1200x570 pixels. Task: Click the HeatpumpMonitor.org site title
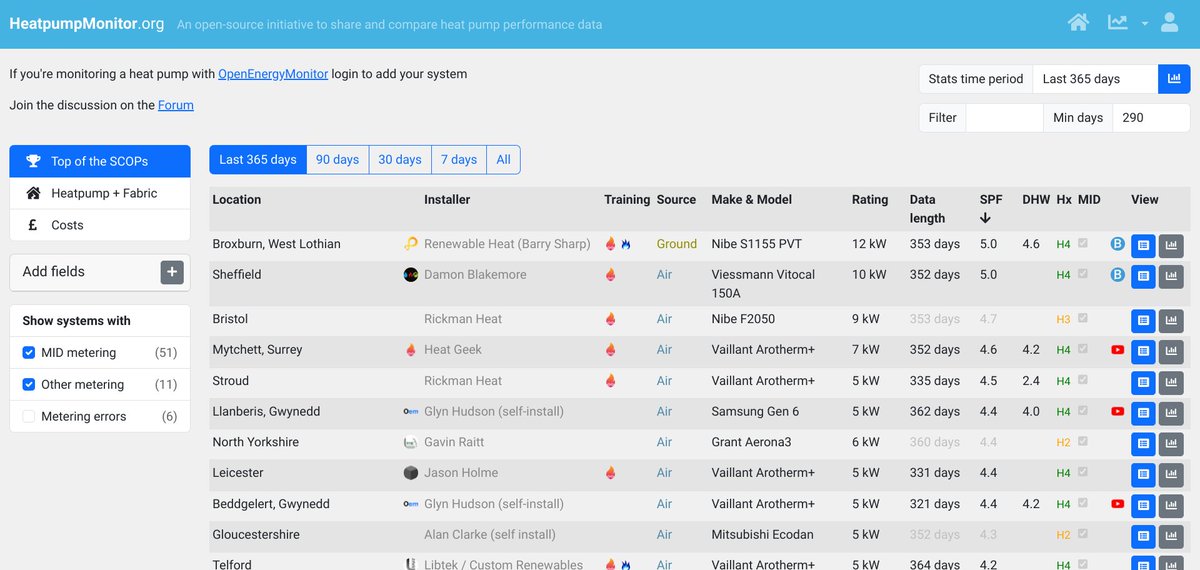[x=87, y=23]
